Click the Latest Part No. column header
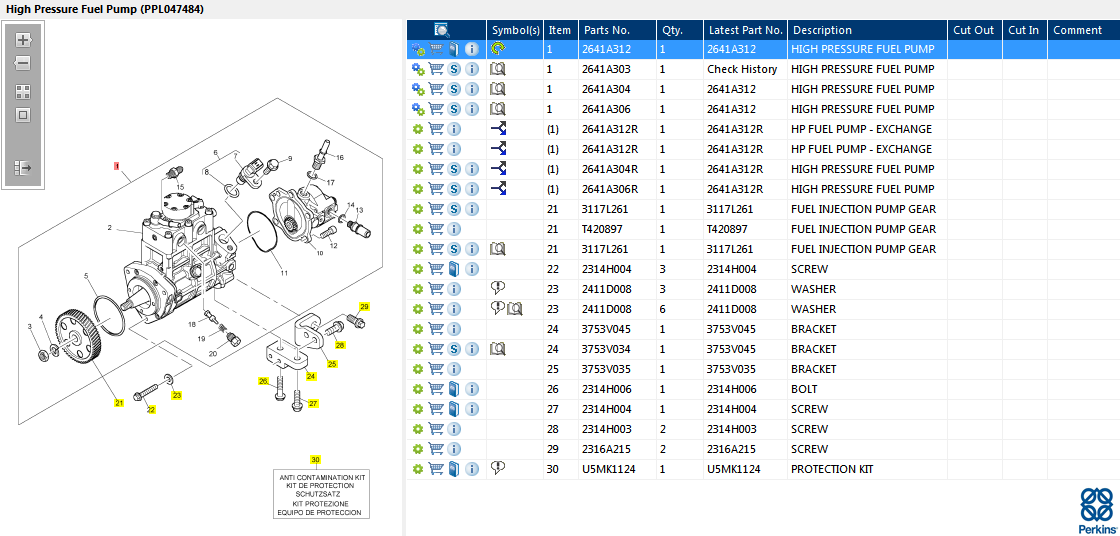Viewport: 1120px width, 536px height. [x=746, y=30]
